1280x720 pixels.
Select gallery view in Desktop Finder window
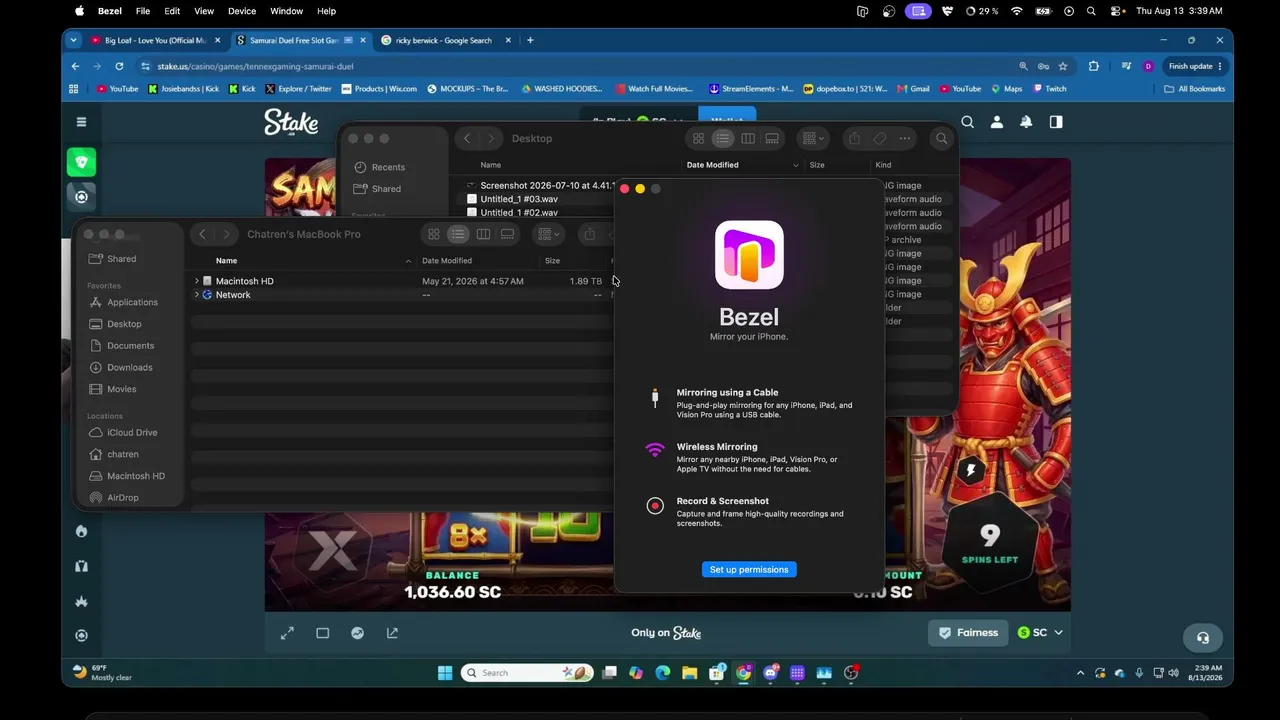tap(772, 138)
